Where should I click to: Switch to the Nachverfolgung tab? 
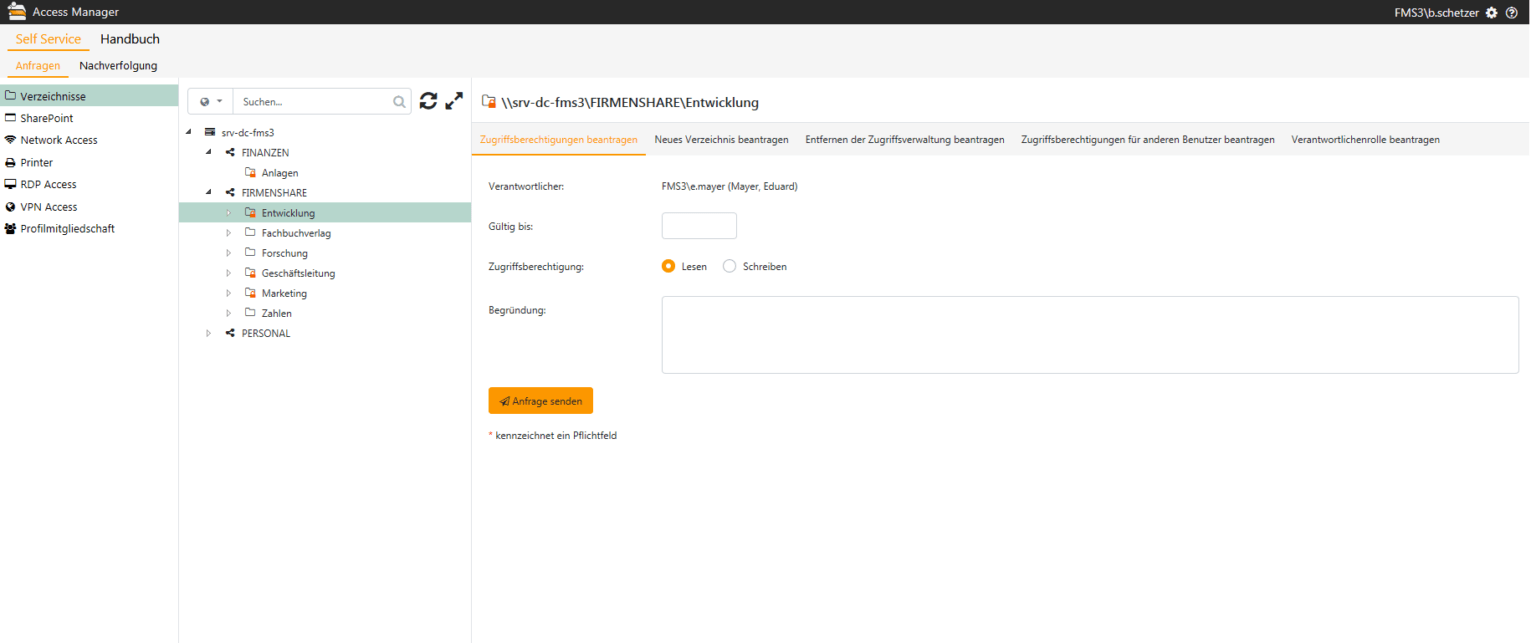pos(118,65)
